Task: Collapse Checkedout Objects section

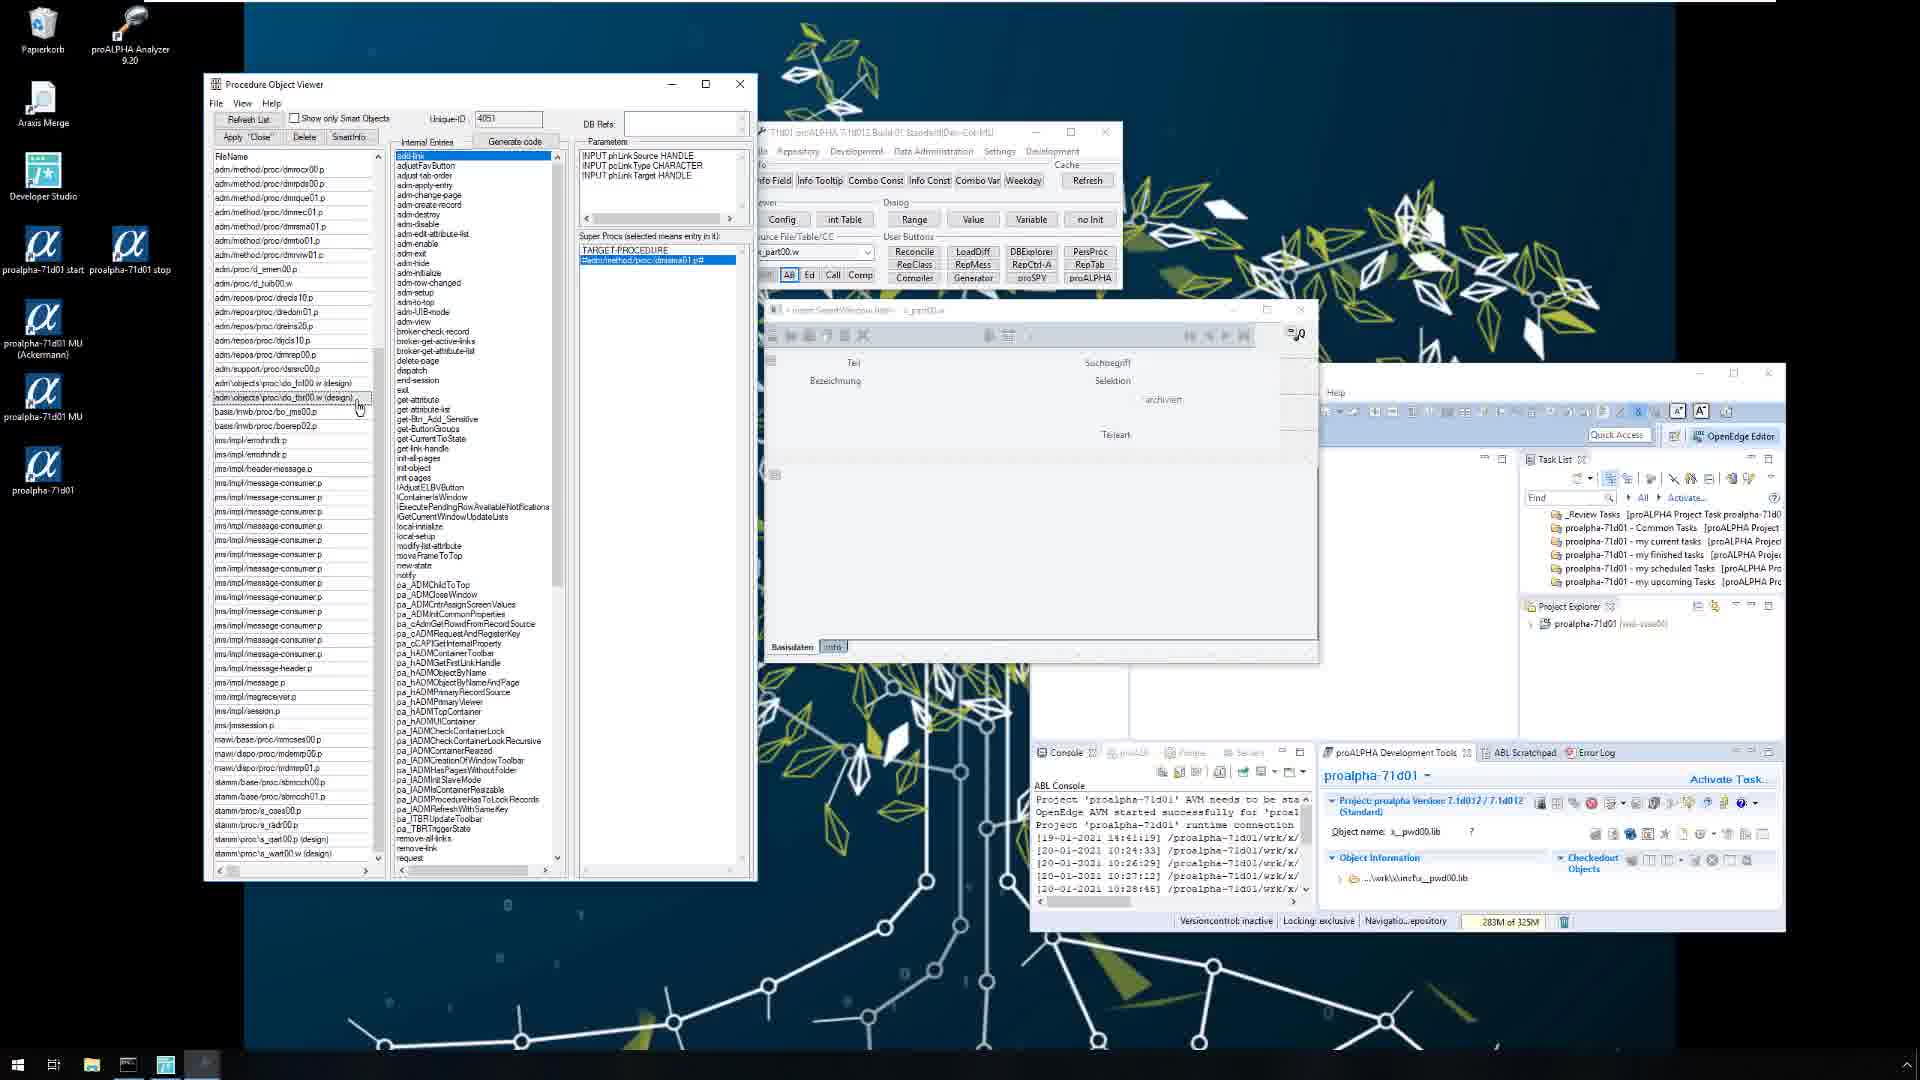Action: click(x=1560, y=858)
